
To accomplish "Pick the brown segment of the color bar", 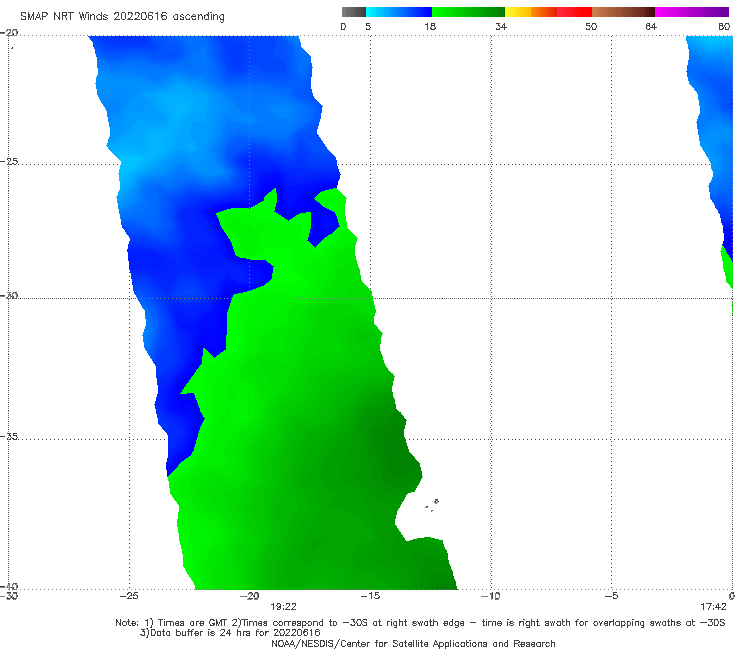I will coord(623,12).
